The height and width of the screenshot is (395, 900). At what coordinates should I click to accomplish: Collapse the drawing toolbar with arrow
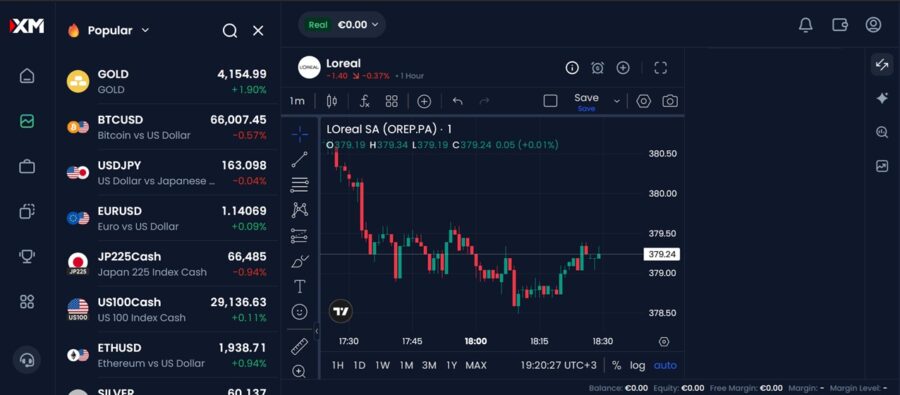(x=317, y=331)
